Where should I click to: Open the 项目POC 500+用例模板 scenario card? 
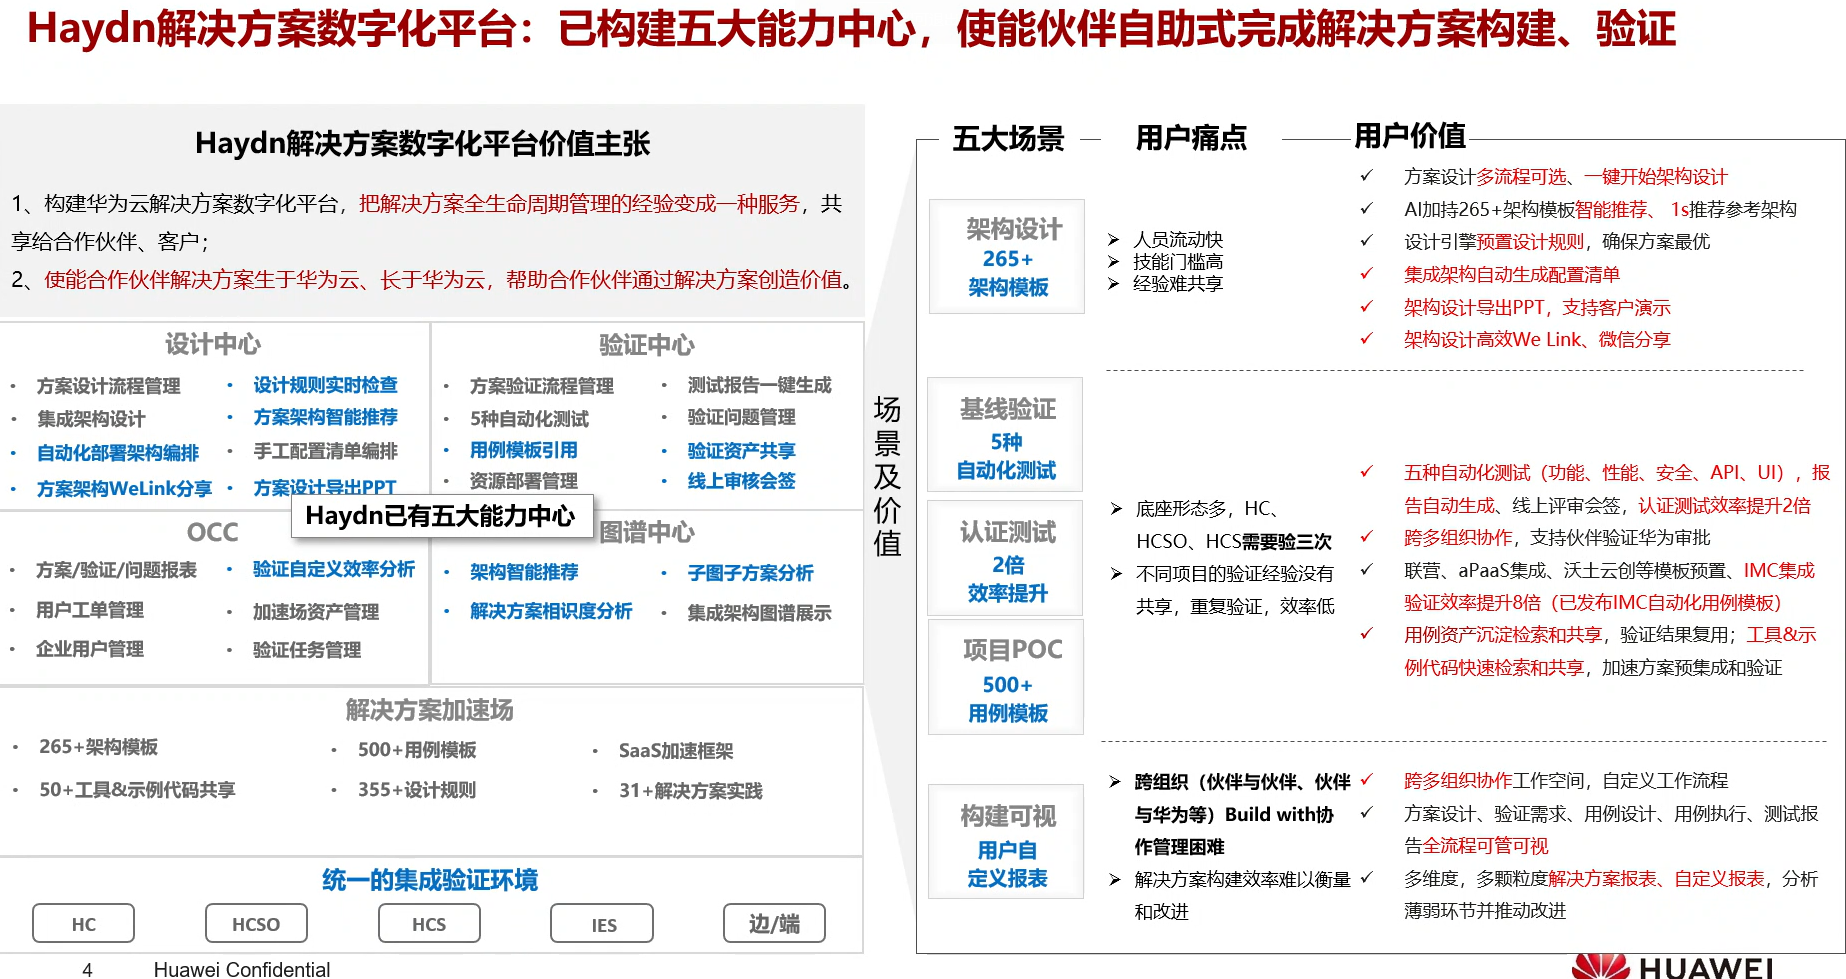pos(1006,678)
